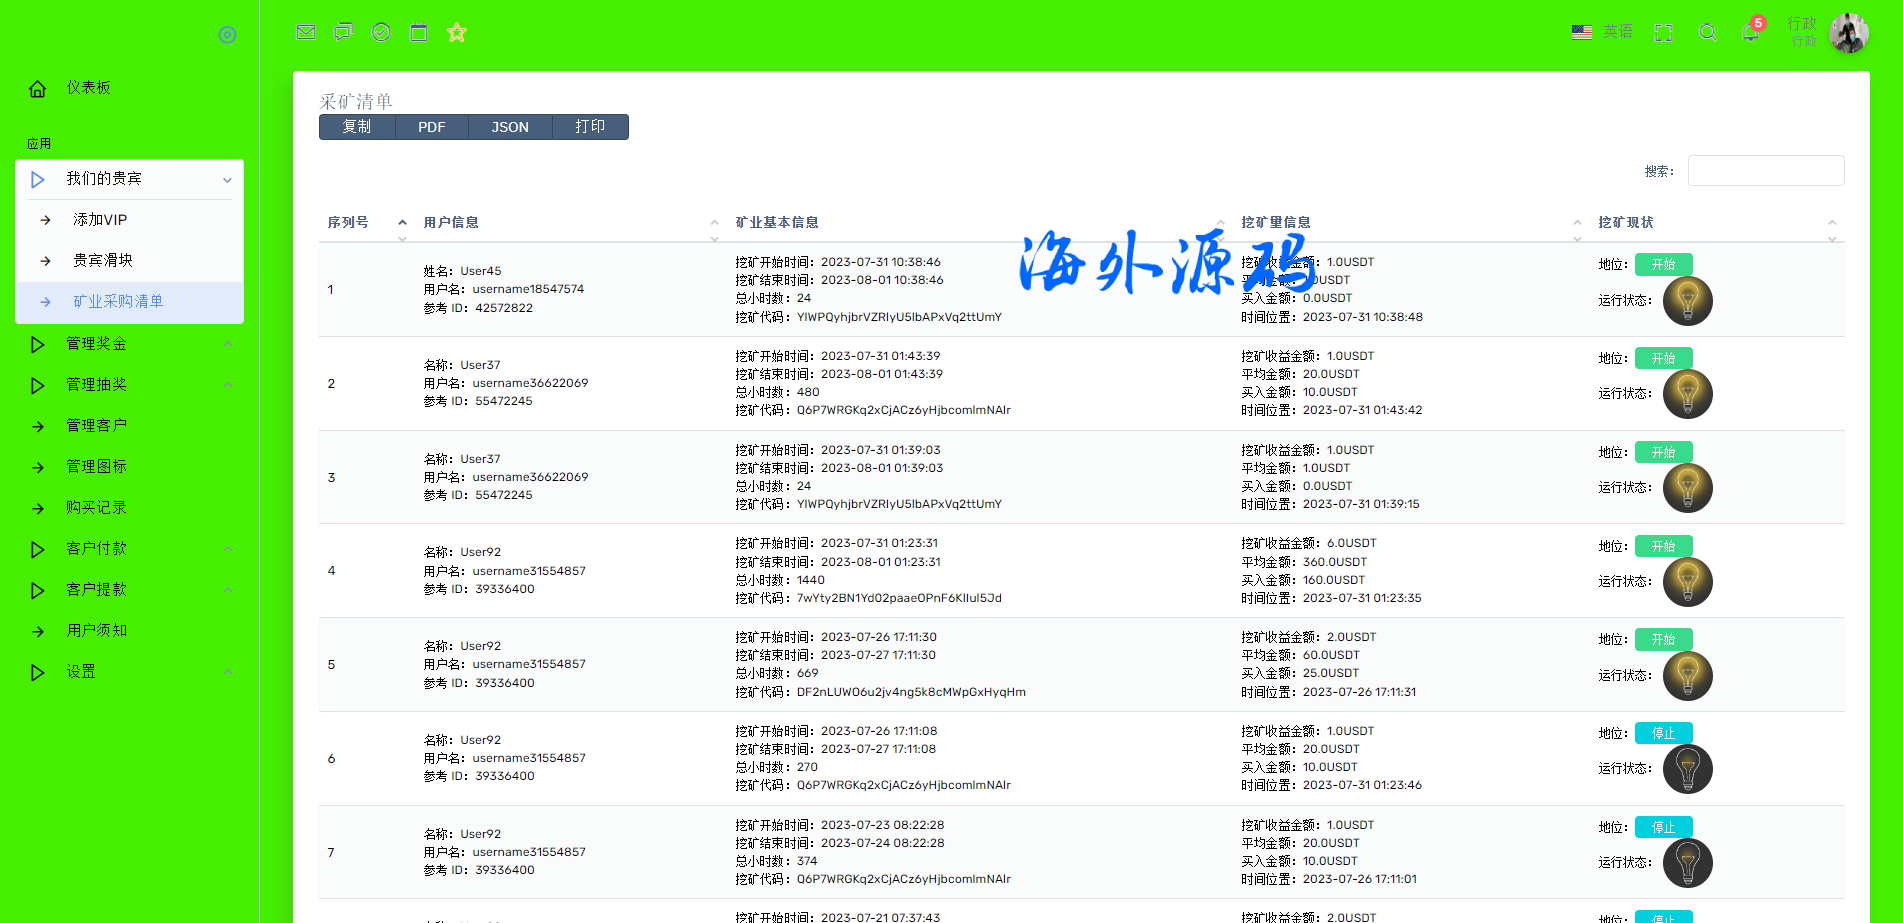Open the calendar icon in top bar

419,32
